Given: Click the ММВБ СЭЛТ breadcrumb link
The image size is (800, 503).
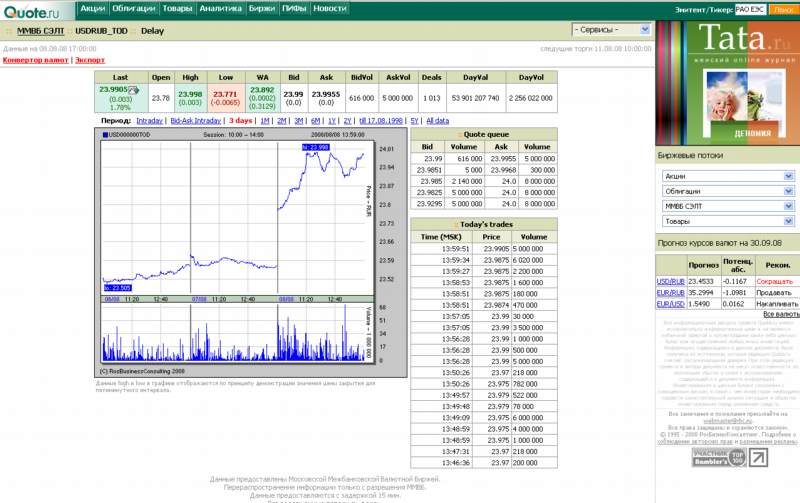Looking at the screenshot, I should pyautogui.click(x=40, y=31).
